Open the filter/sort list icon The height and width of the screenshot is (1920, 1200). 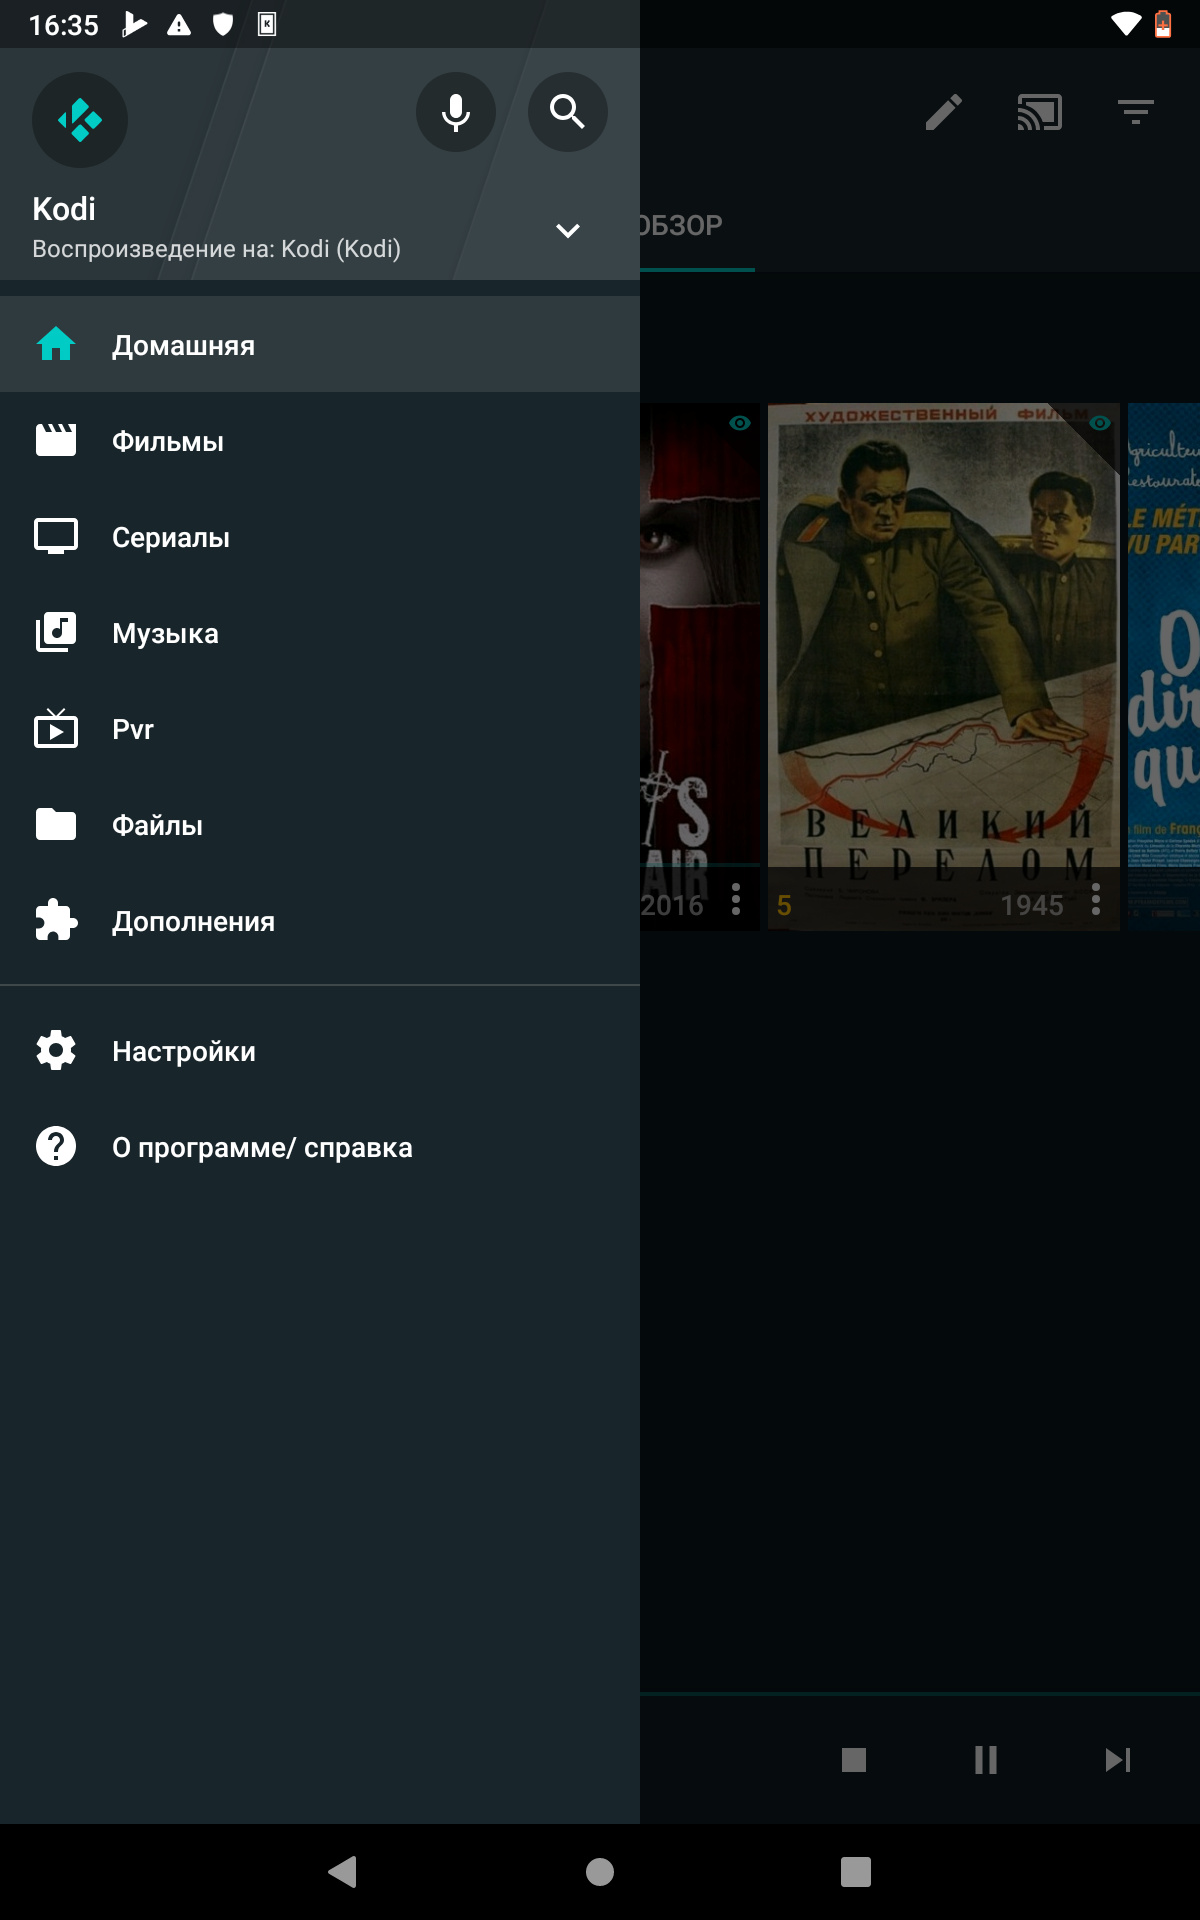click(1135, 112)
